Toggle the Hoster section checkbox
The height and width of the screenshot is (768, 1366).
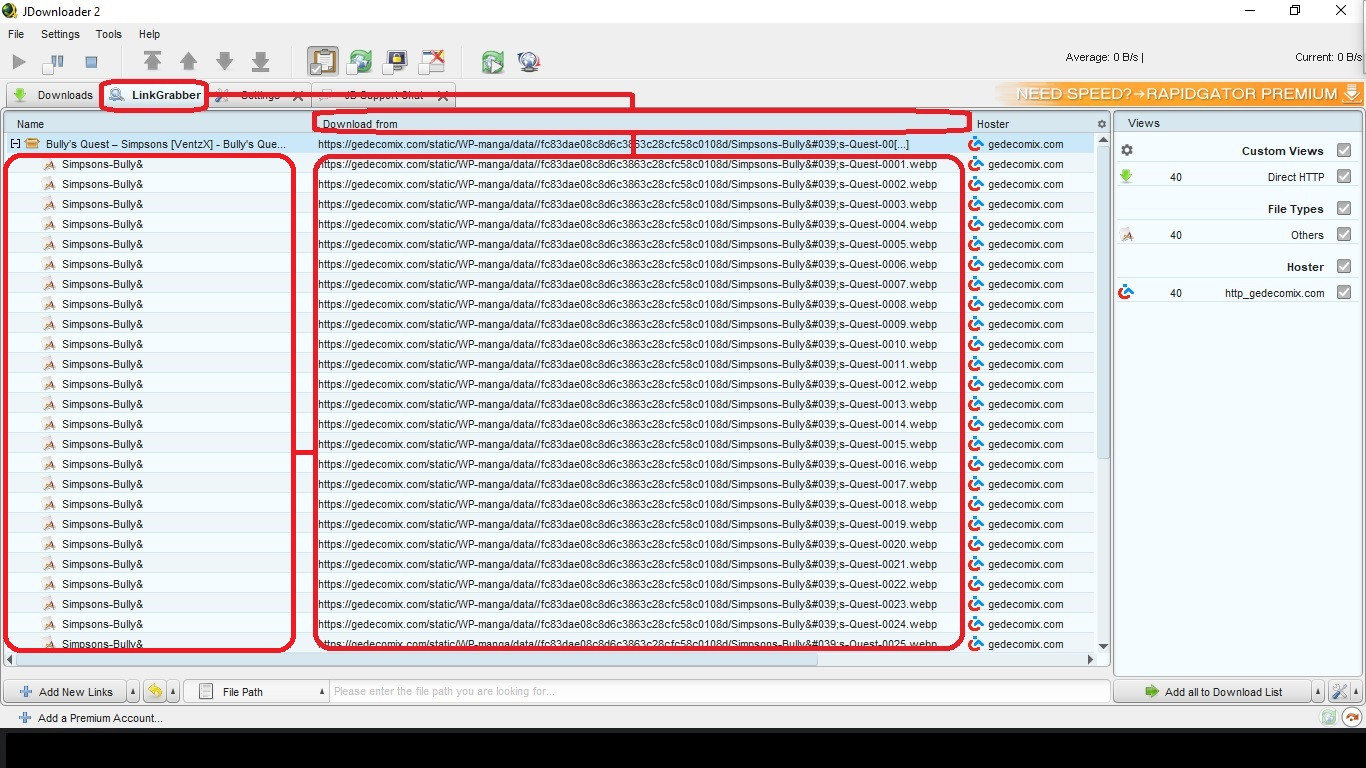[1344, 266]
